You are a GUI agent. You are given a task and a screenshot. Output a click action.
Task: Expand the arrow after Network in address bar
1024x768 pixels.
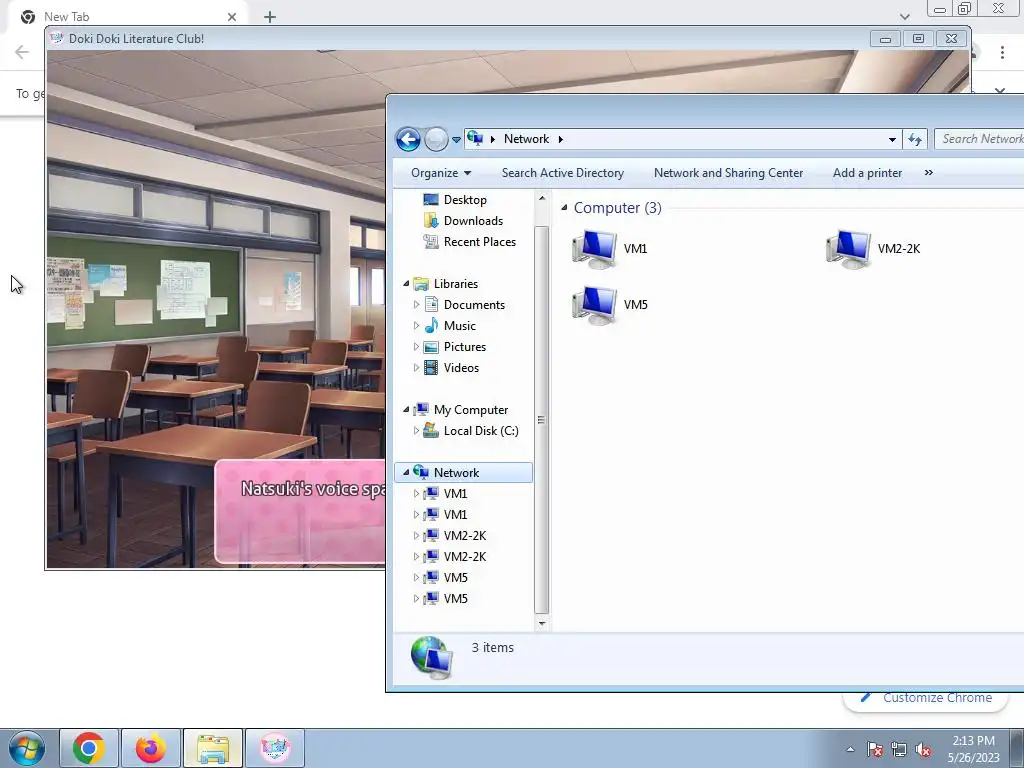tap(560, 139)
